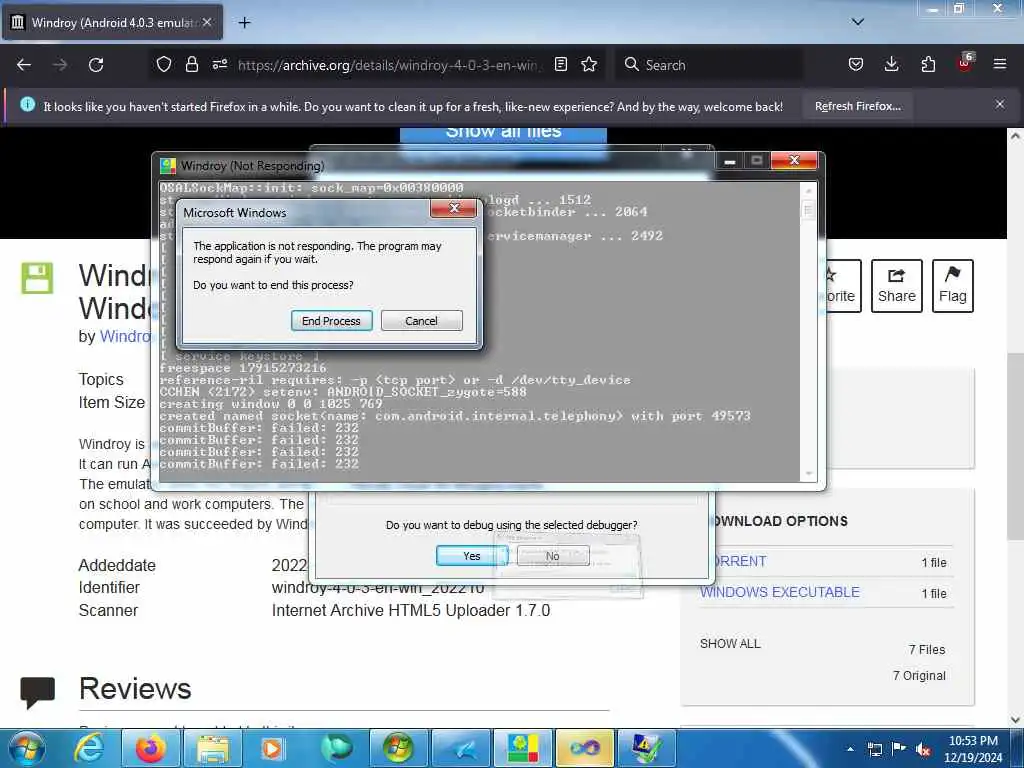Open a new tab with plus button
Screen dimensions: 1024x768
[x=244, y=23]
